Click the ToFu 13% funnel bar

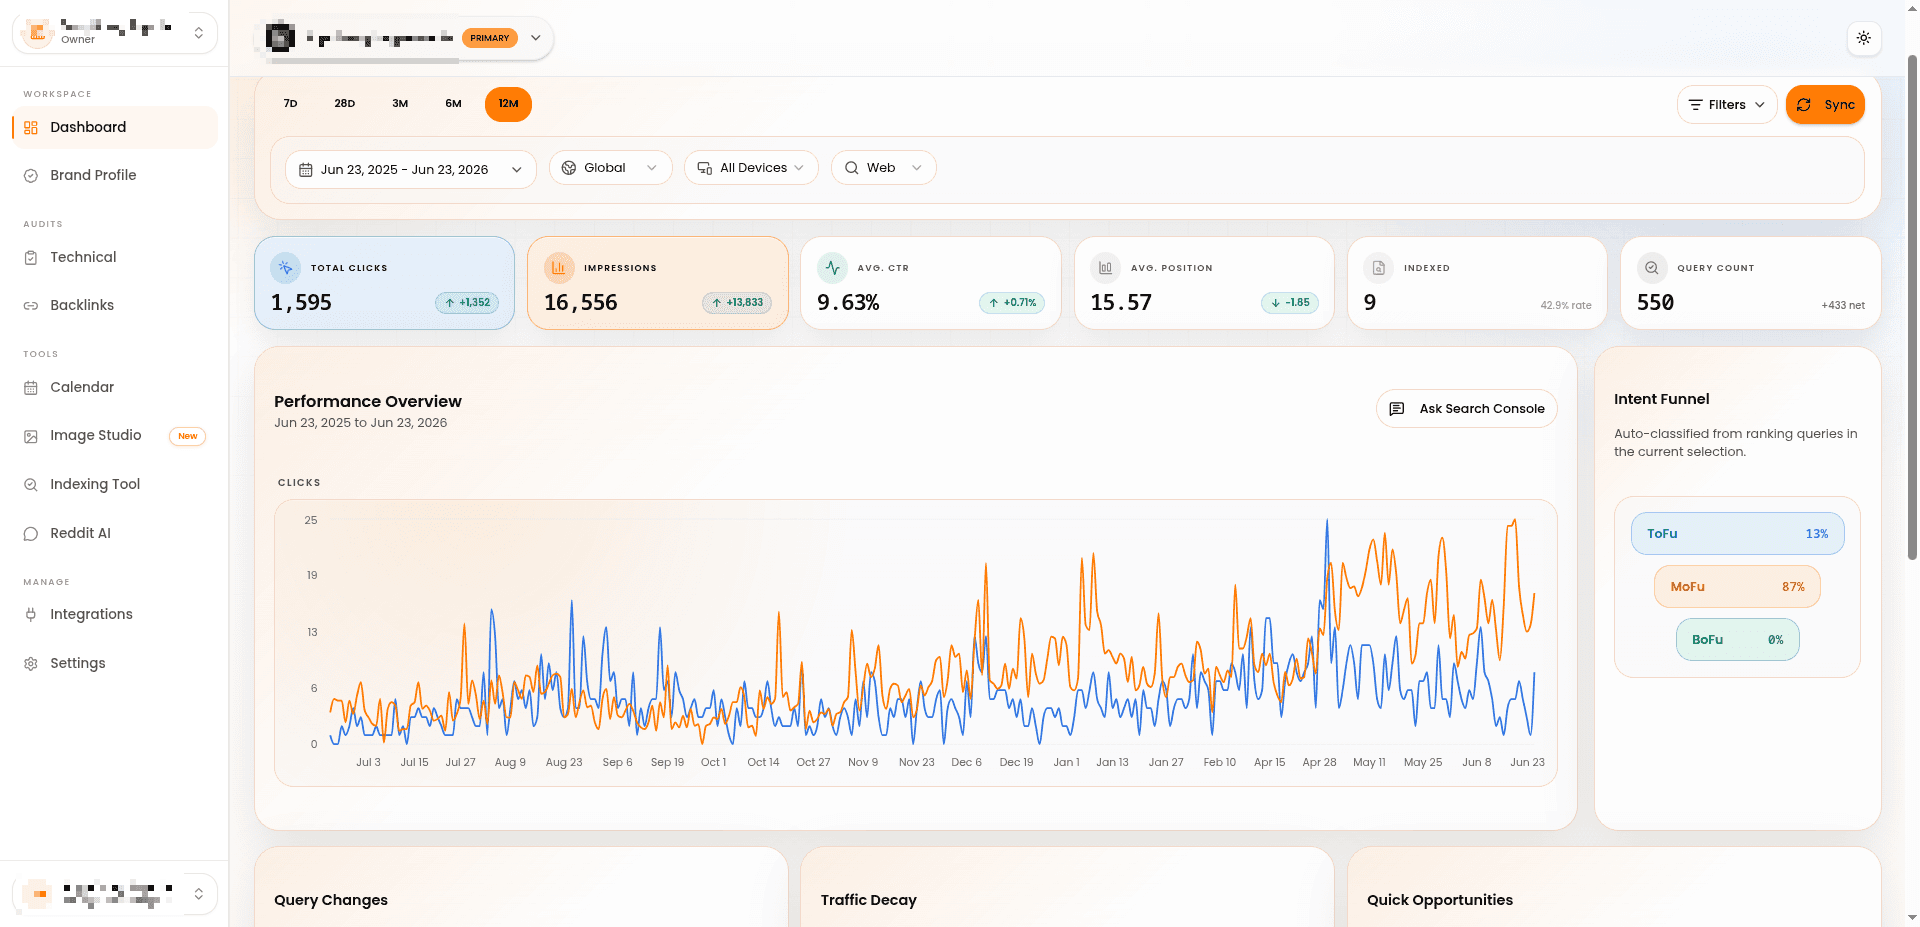click(x=1738, y=534)
